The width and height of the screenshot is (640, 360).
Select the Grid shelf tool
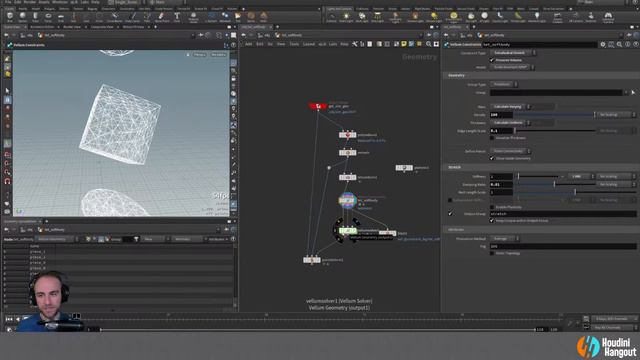pyautogui.click(x=61, y=17)
